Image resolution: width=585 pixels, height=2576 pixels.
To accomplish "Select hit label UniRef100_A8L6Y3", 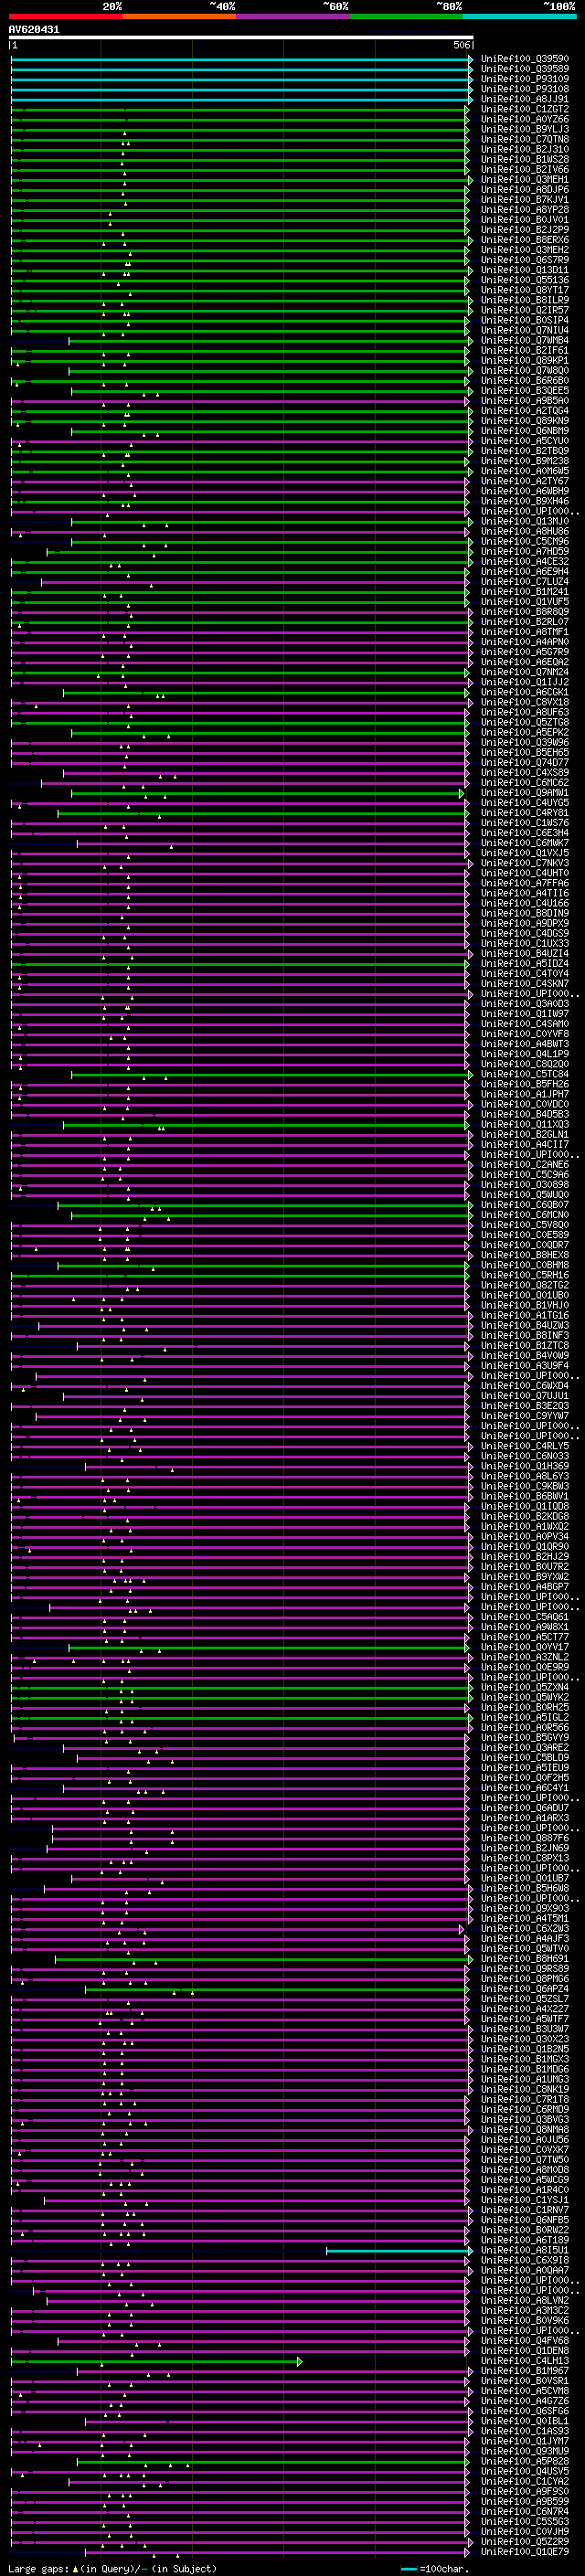I will [x=525, y=1475].
